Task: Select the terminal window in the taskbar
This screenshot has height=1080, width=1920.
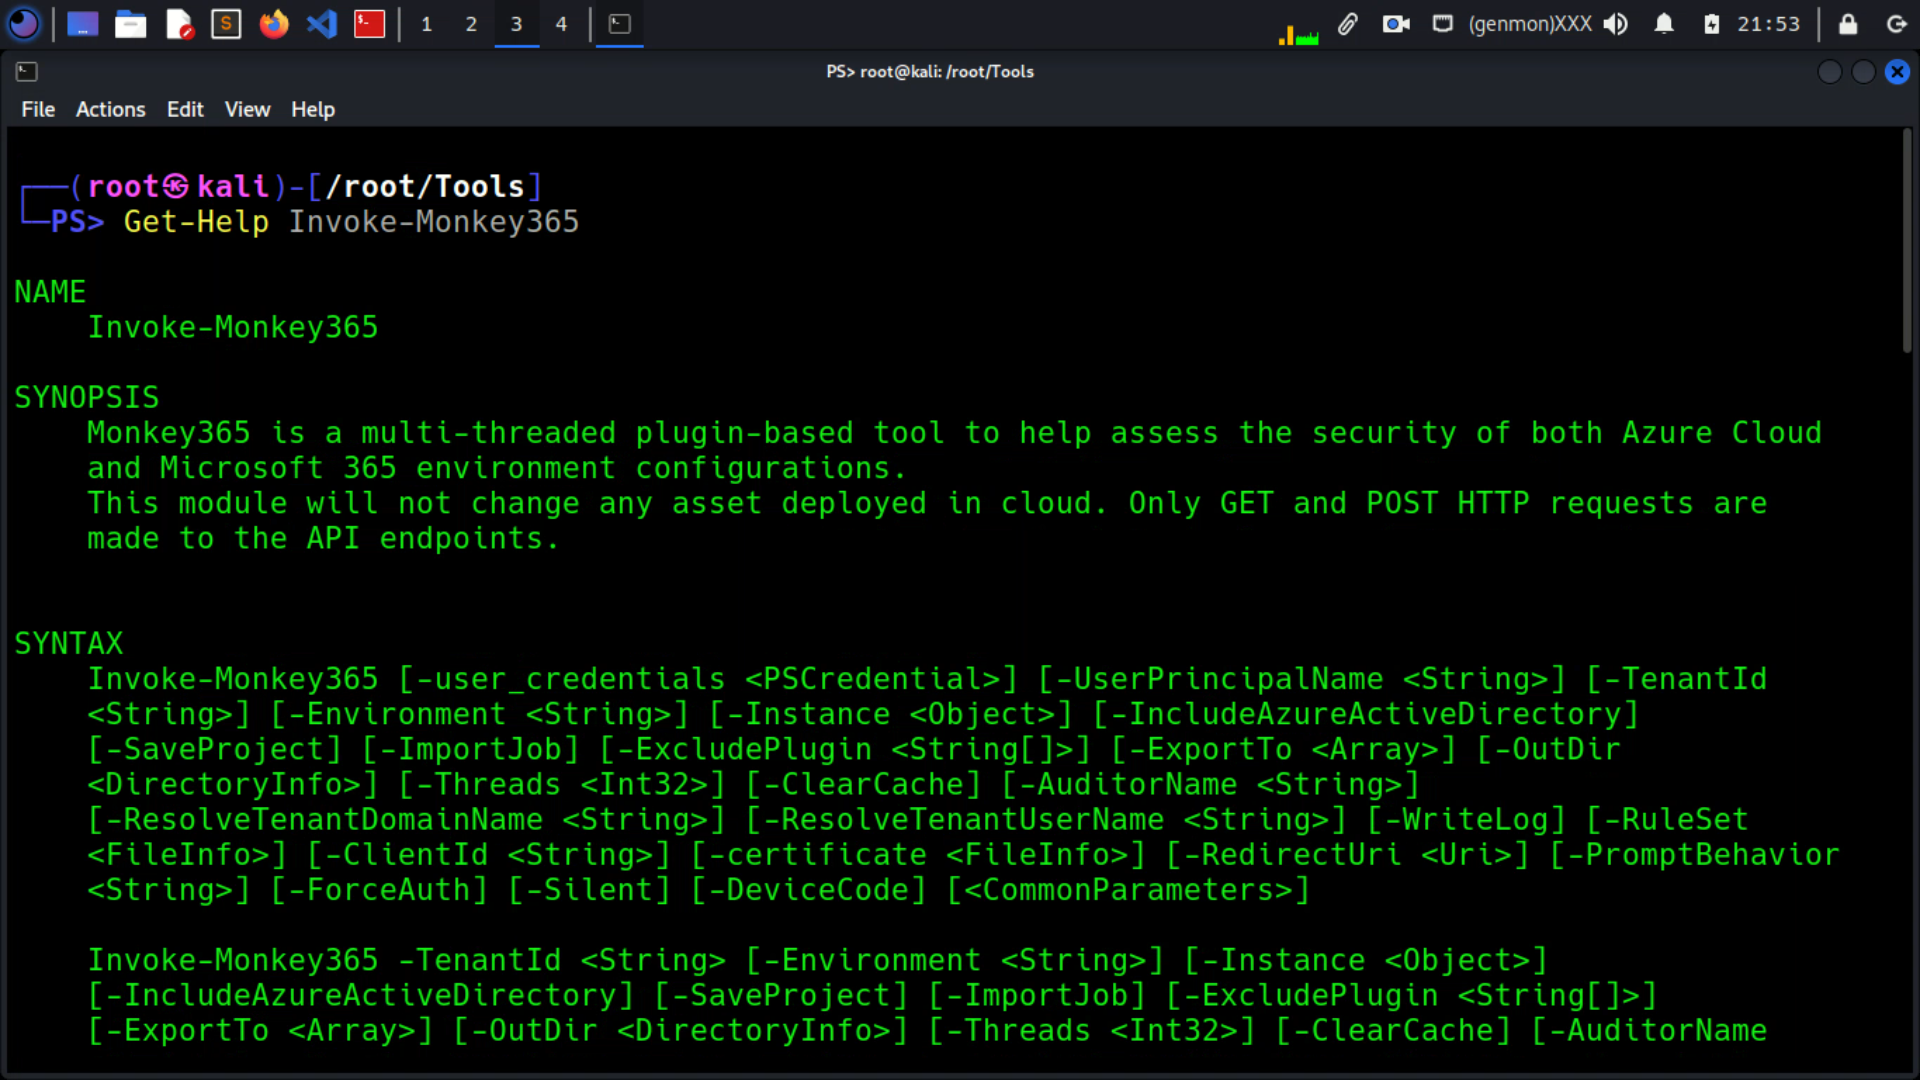Action: coord(620,23)
